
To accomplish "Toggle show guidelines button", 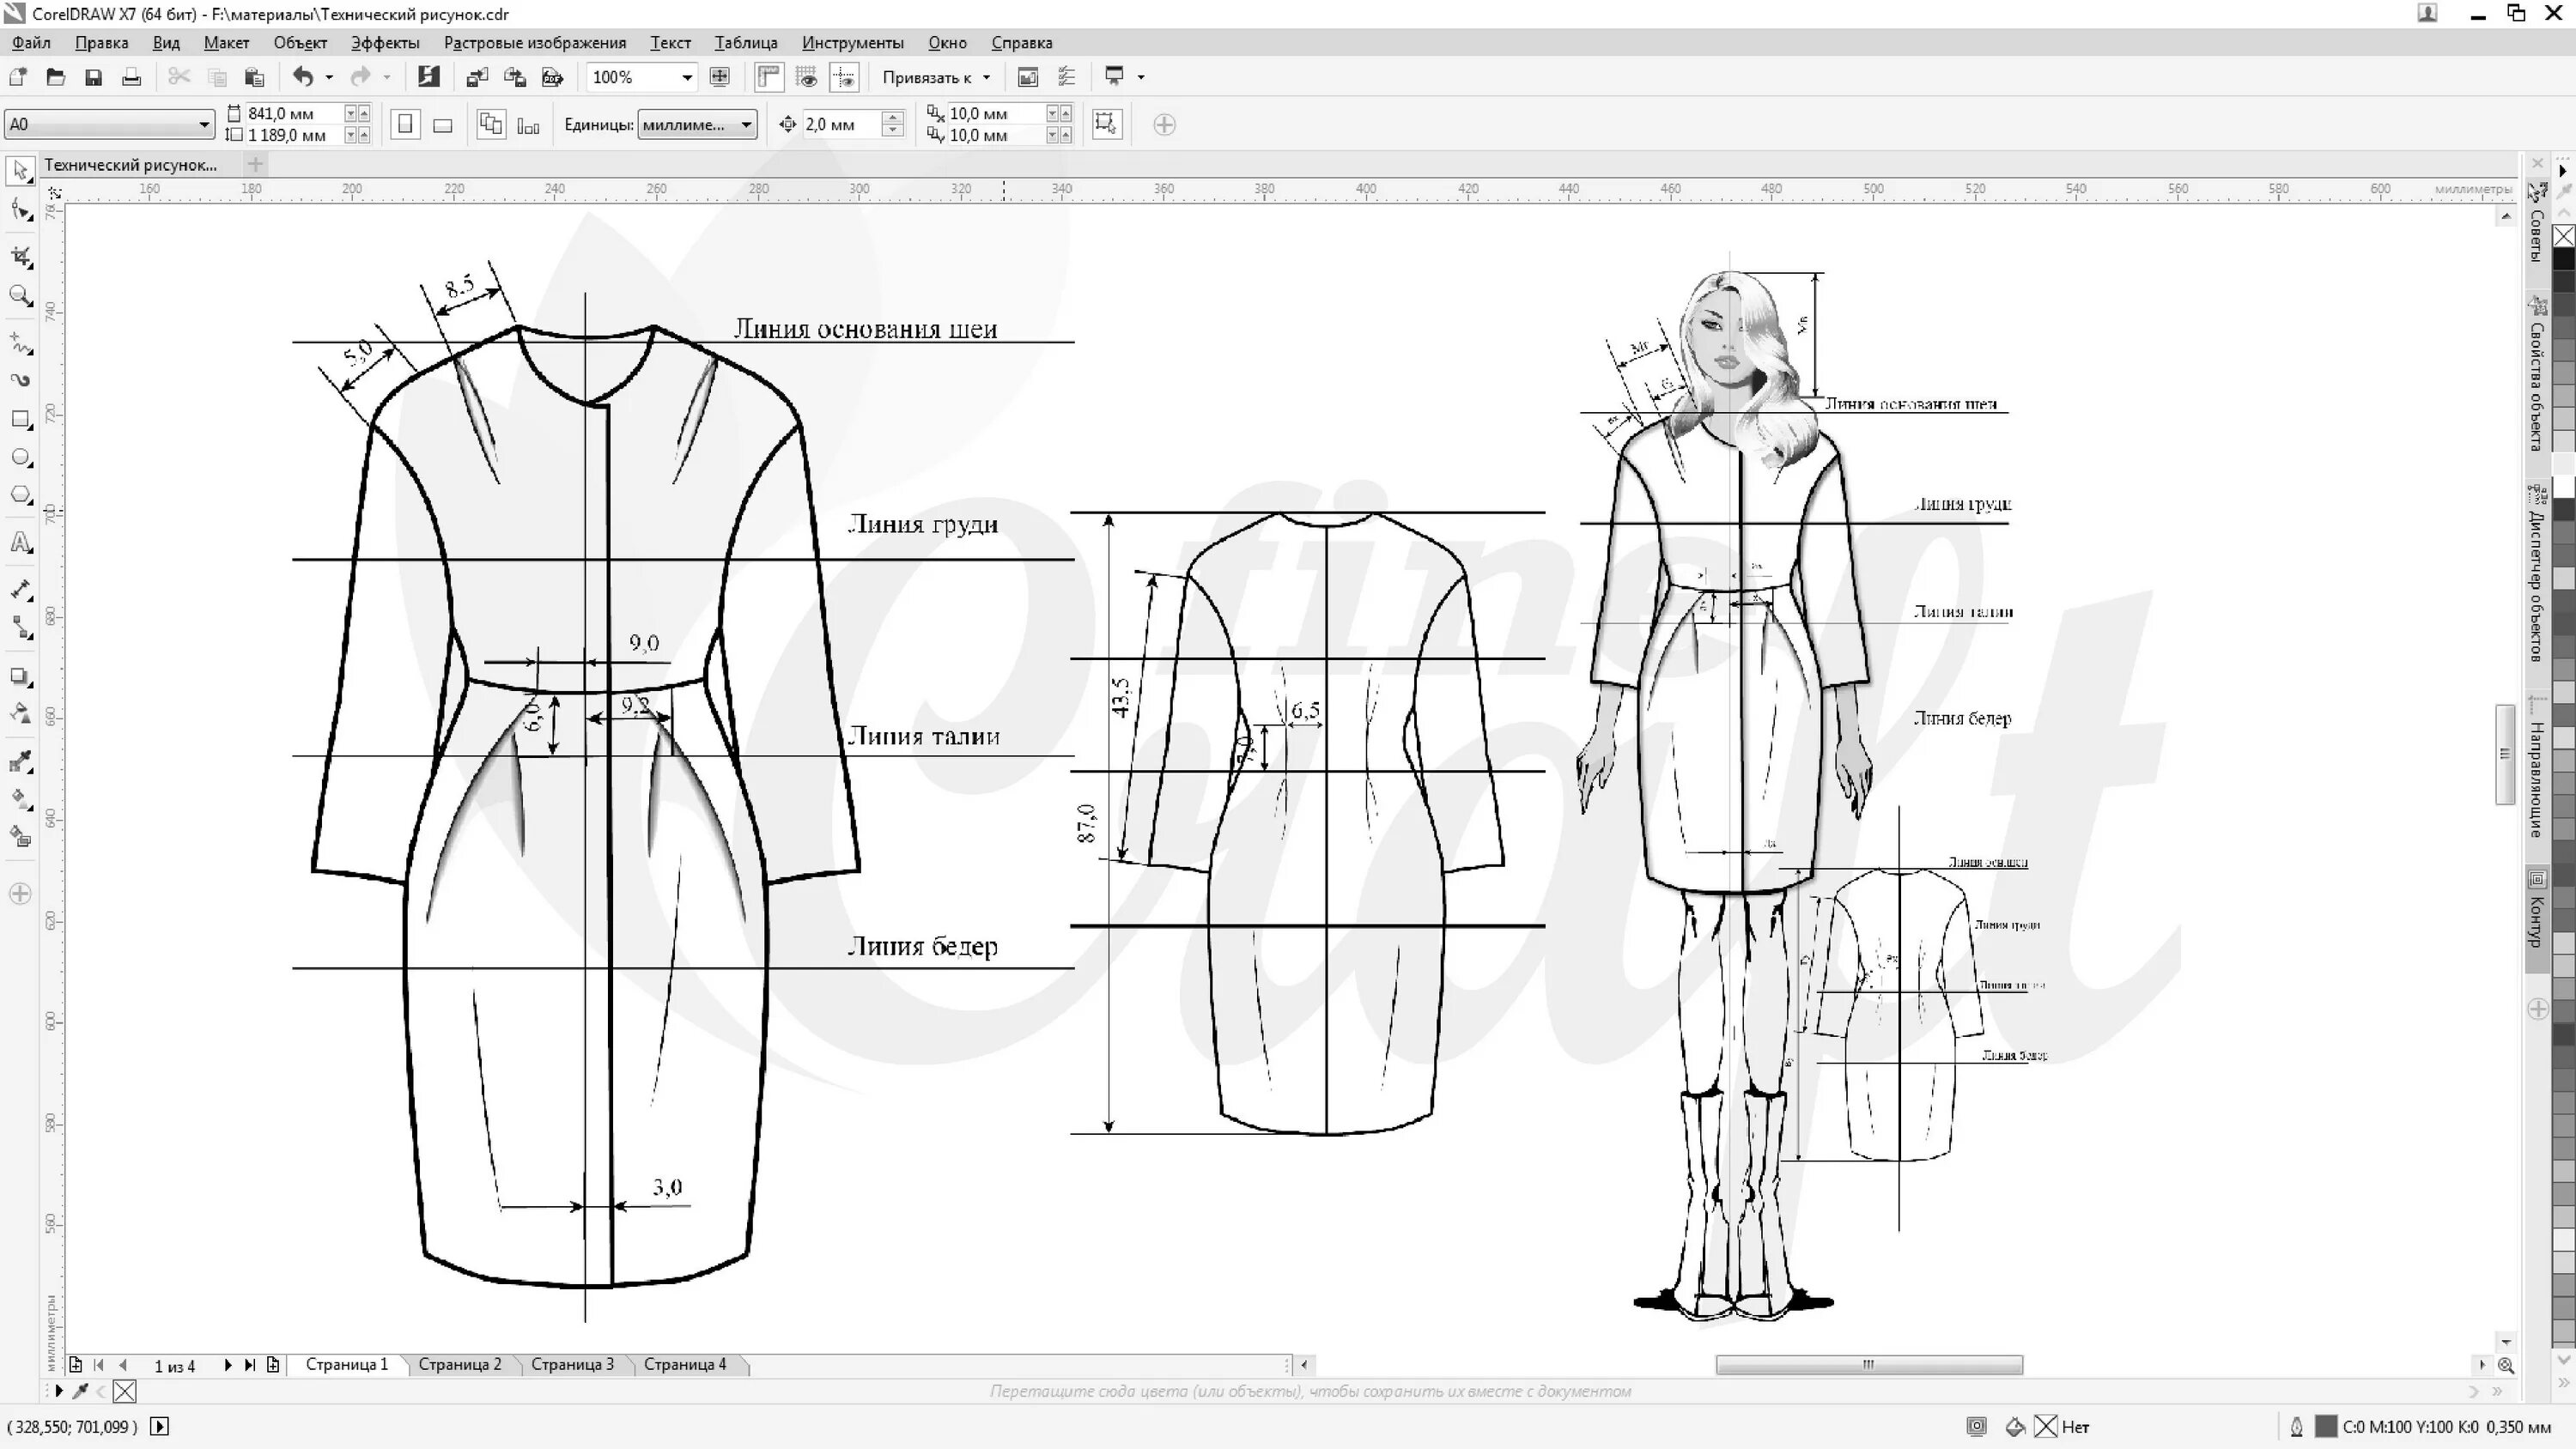I will click(844, 77).
